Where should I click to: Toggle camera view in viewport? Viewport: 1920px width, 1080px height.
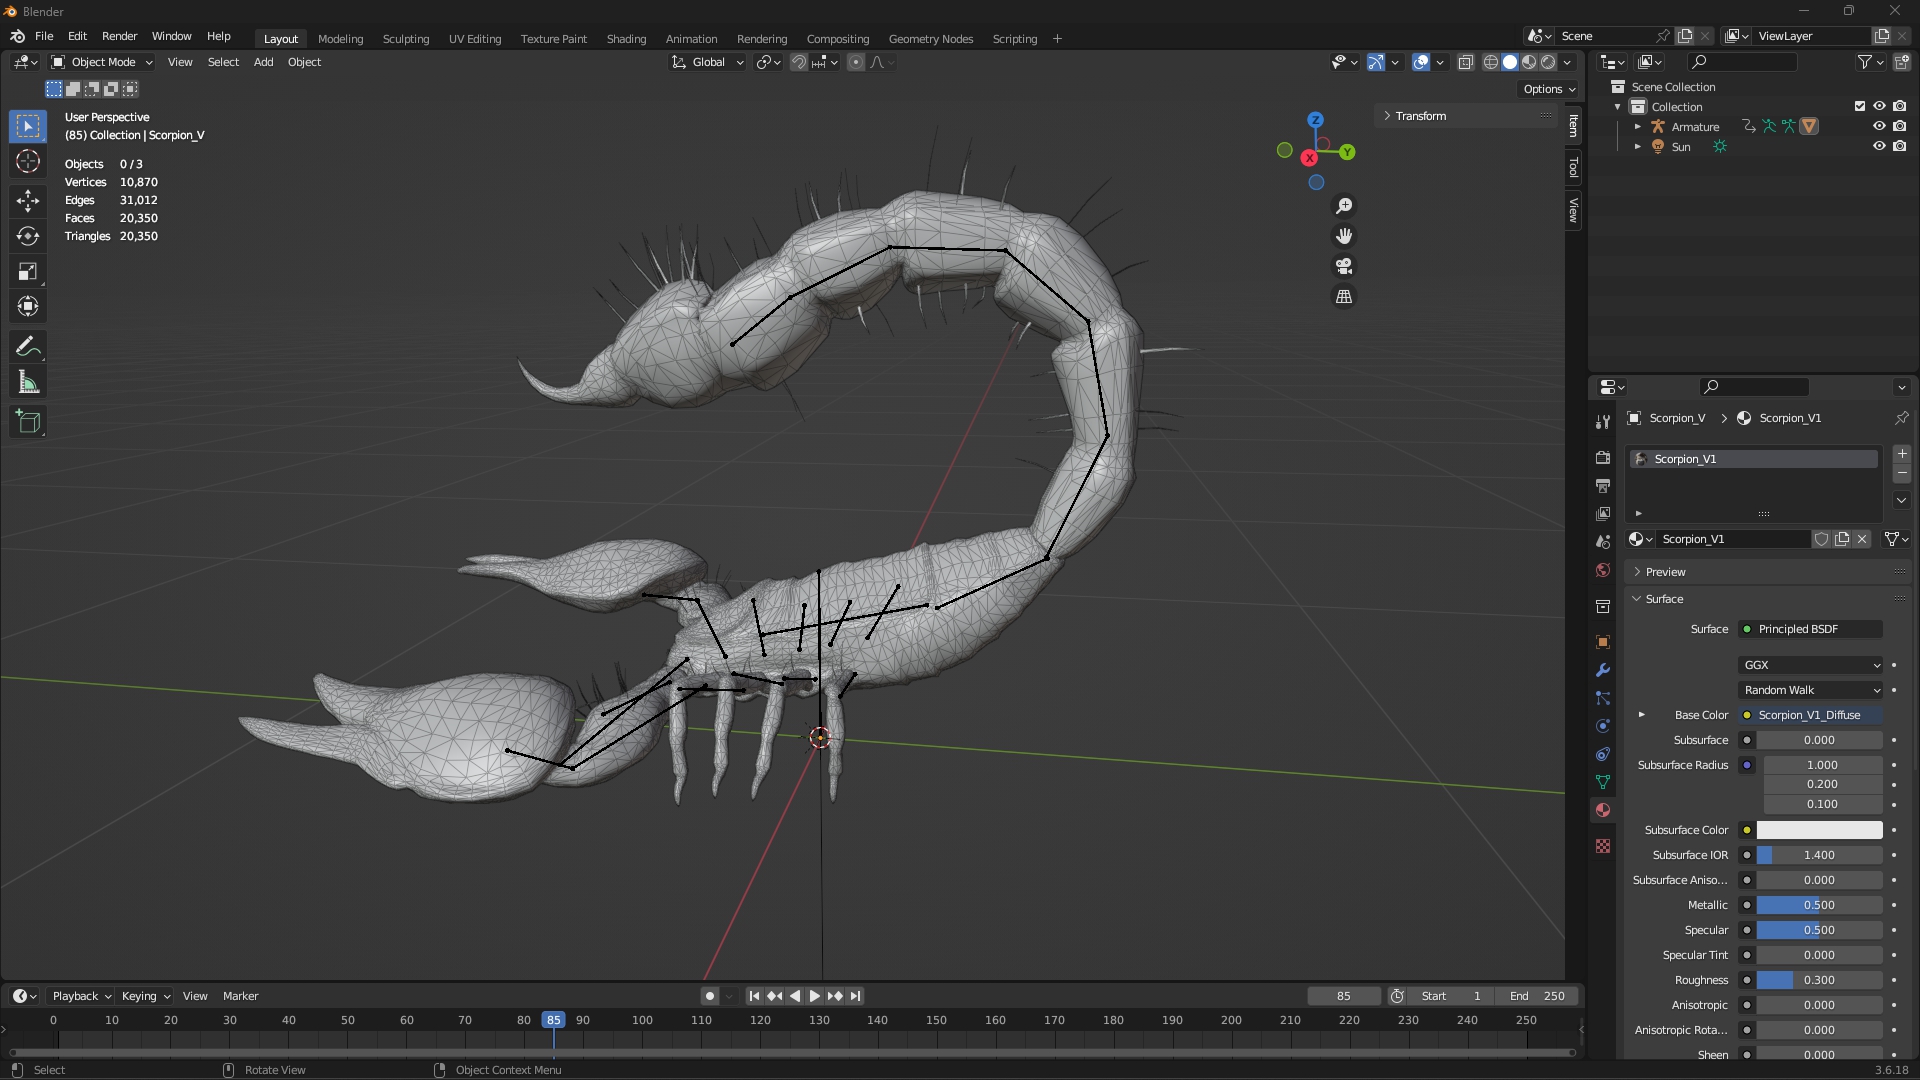[x=1344, y=266]
